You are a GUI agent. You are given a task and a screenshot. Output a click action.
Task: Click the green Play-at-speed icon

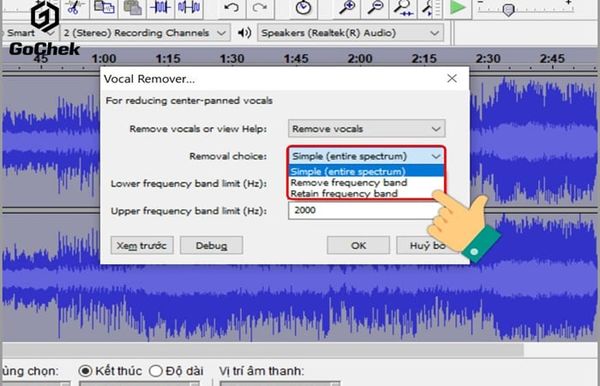[x=457, y=8]
